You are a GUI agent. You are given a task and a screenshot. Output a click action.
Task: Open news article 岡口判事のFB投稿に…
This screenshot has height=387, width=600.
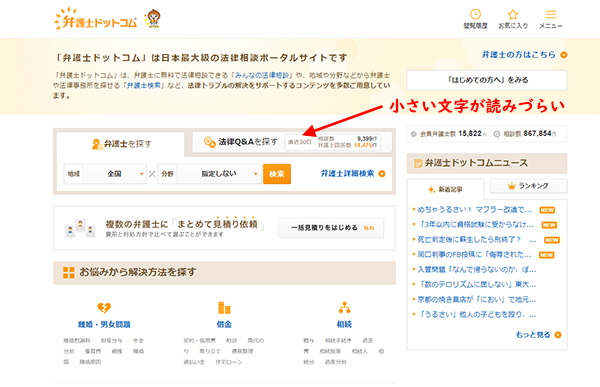(x=474, y=255)
